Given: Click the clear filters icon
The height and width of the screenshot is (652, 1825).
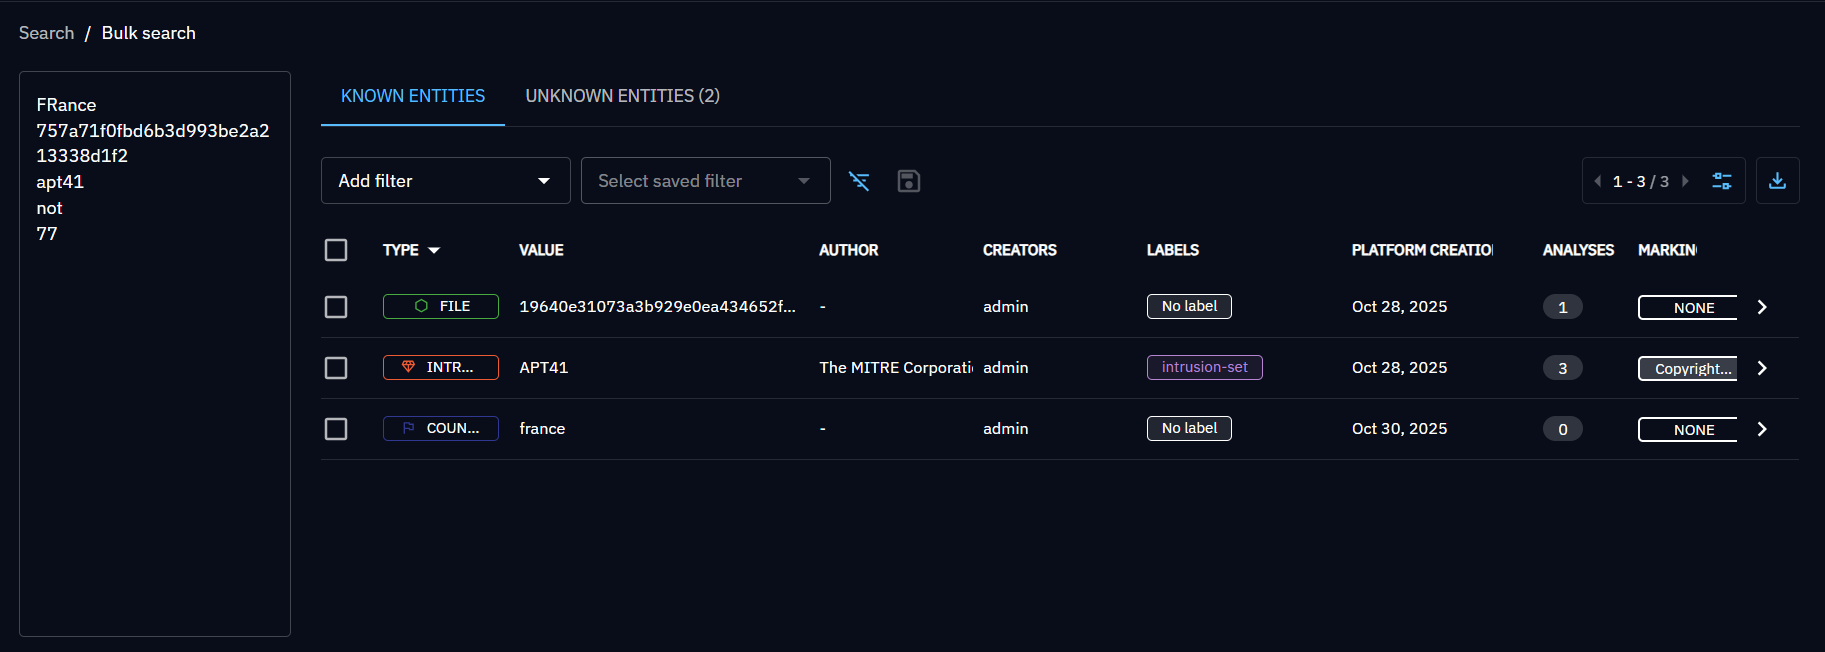Looking at the screenshot, I should pyautogui.click(x=859, y=181).
